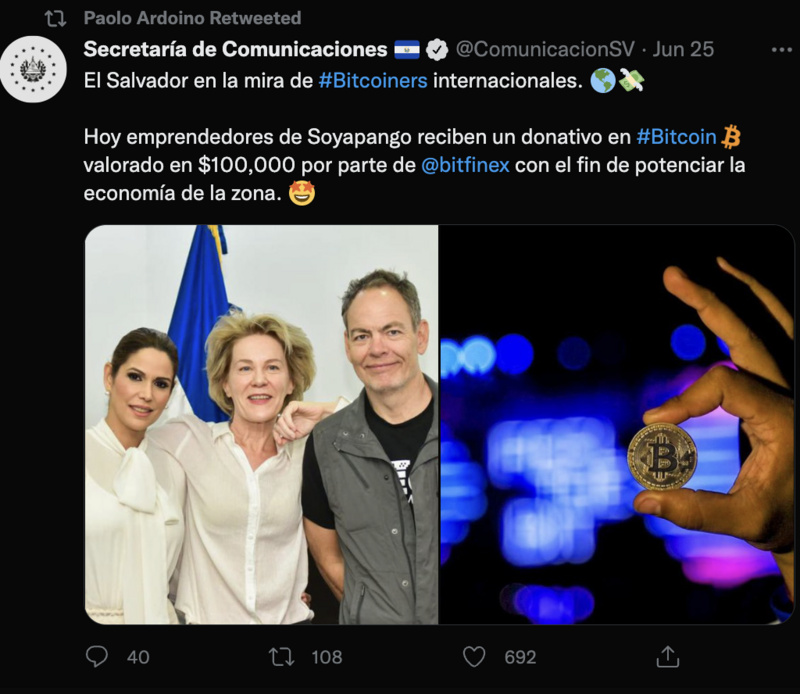Open the three-dot more options menu

[781, 49]
